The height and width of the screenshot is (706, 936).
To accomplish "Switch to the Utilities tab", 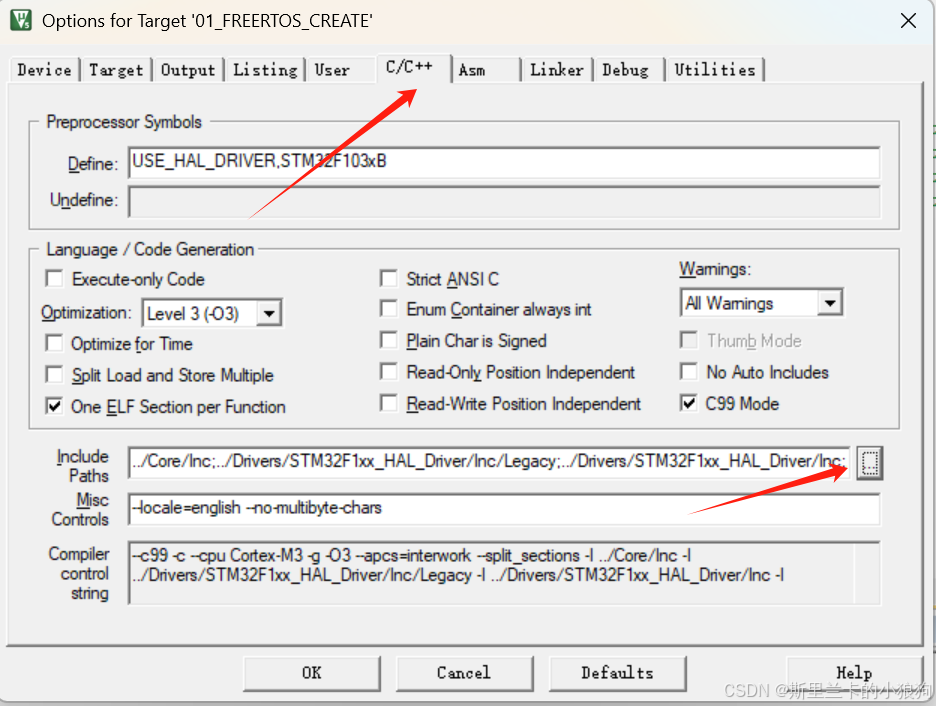I will [x=715, y=70].
